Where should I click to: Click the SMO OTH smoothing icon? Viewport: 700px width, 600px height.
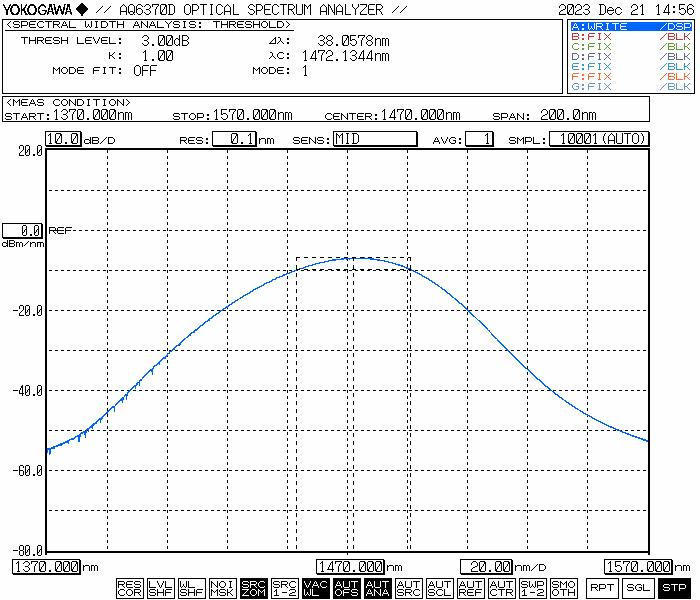click(564, 588)
